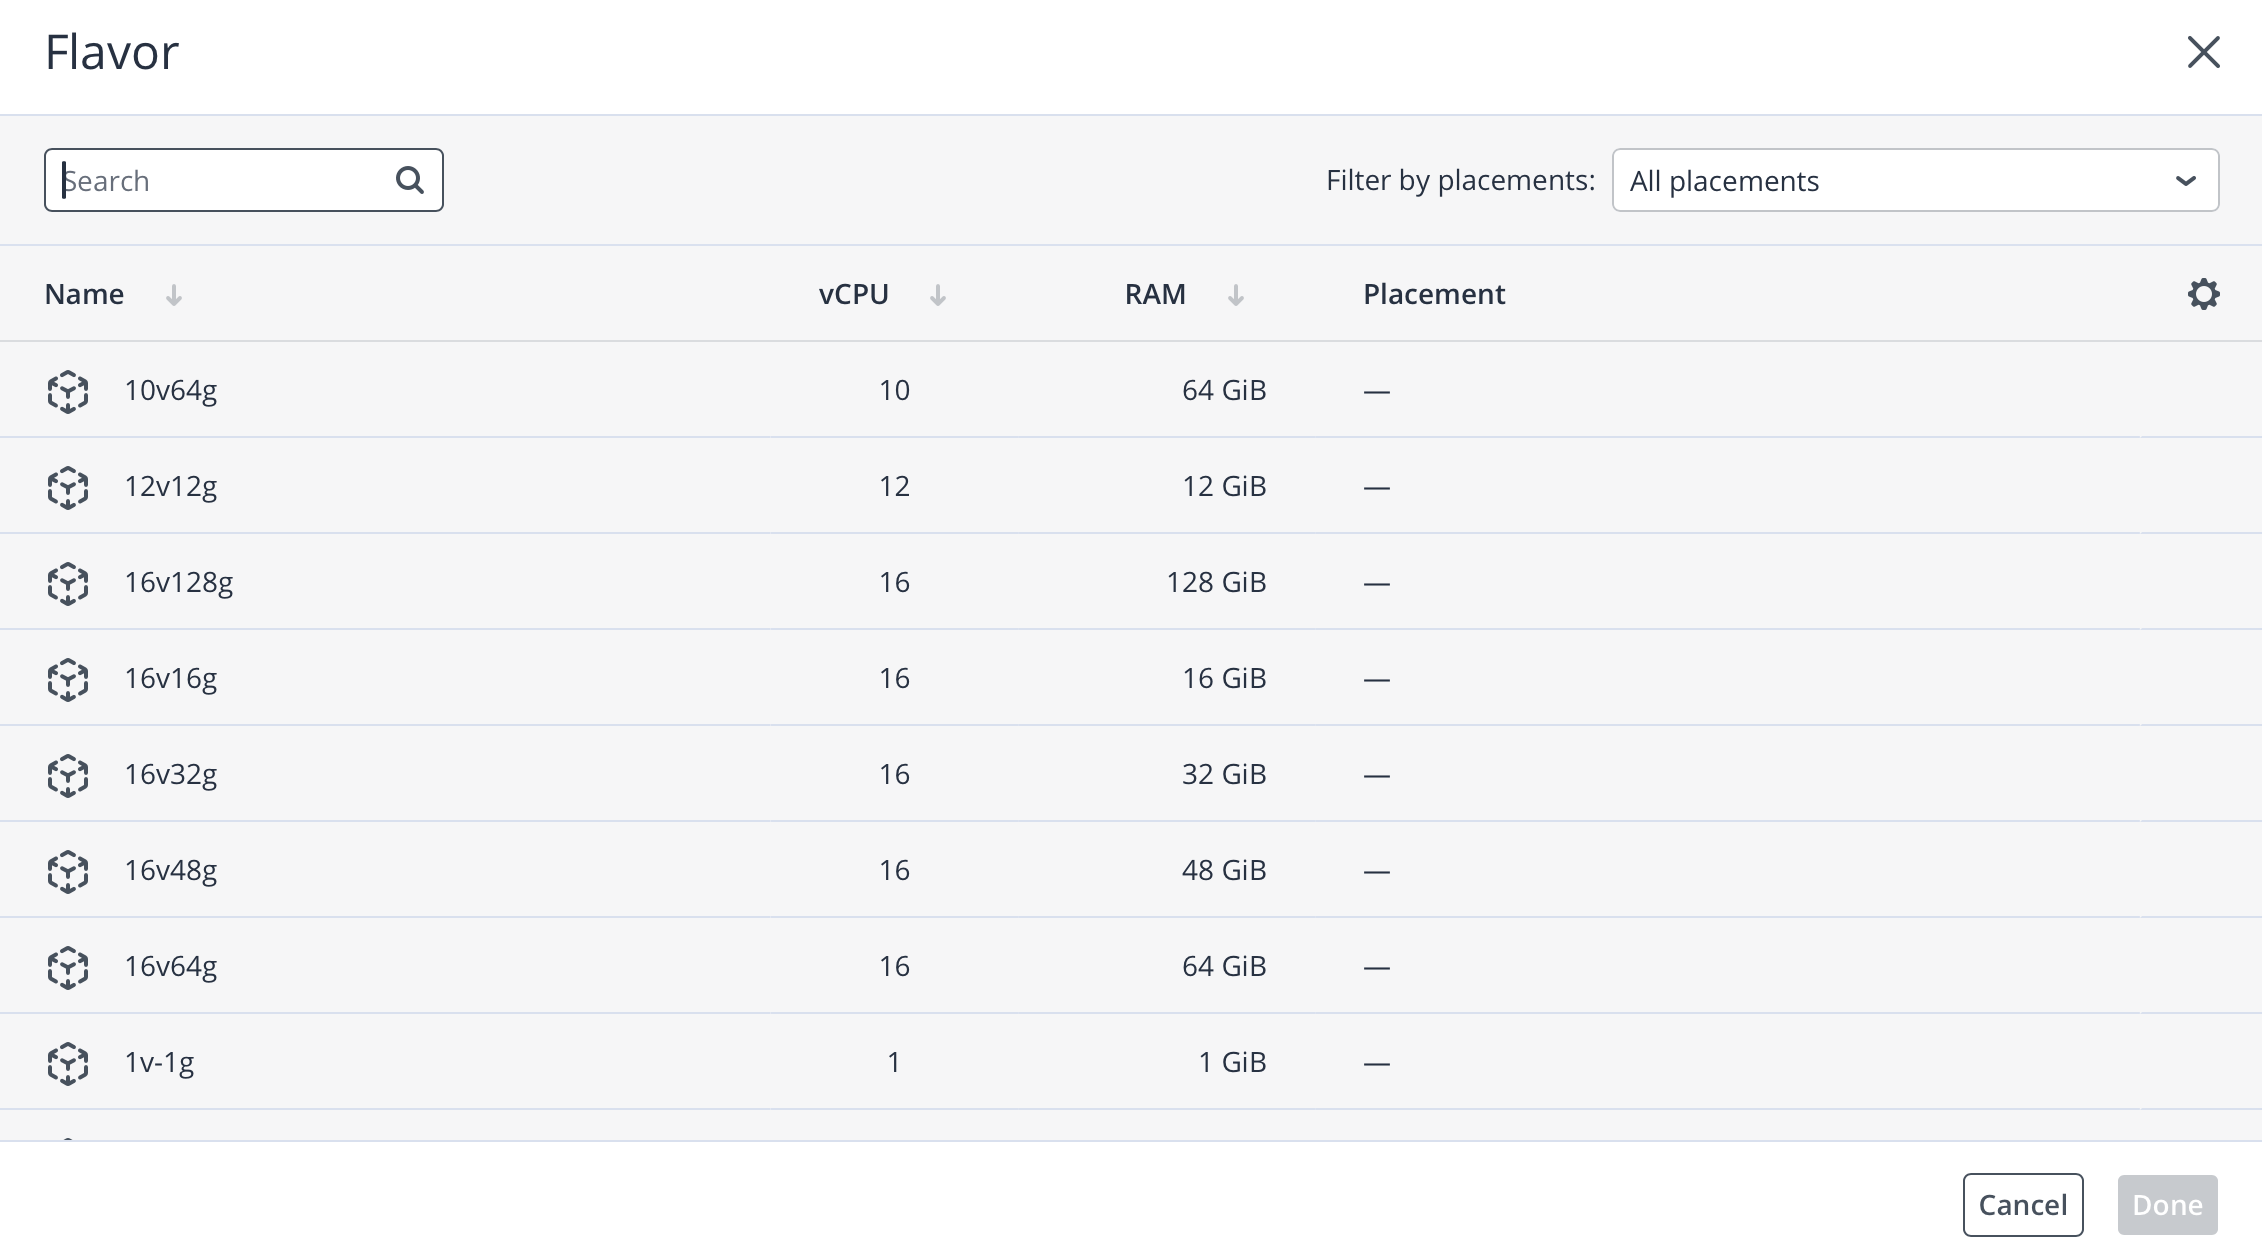
Task: Click the flavor cube icon for 10v64g
Action: tap(68, 391)
